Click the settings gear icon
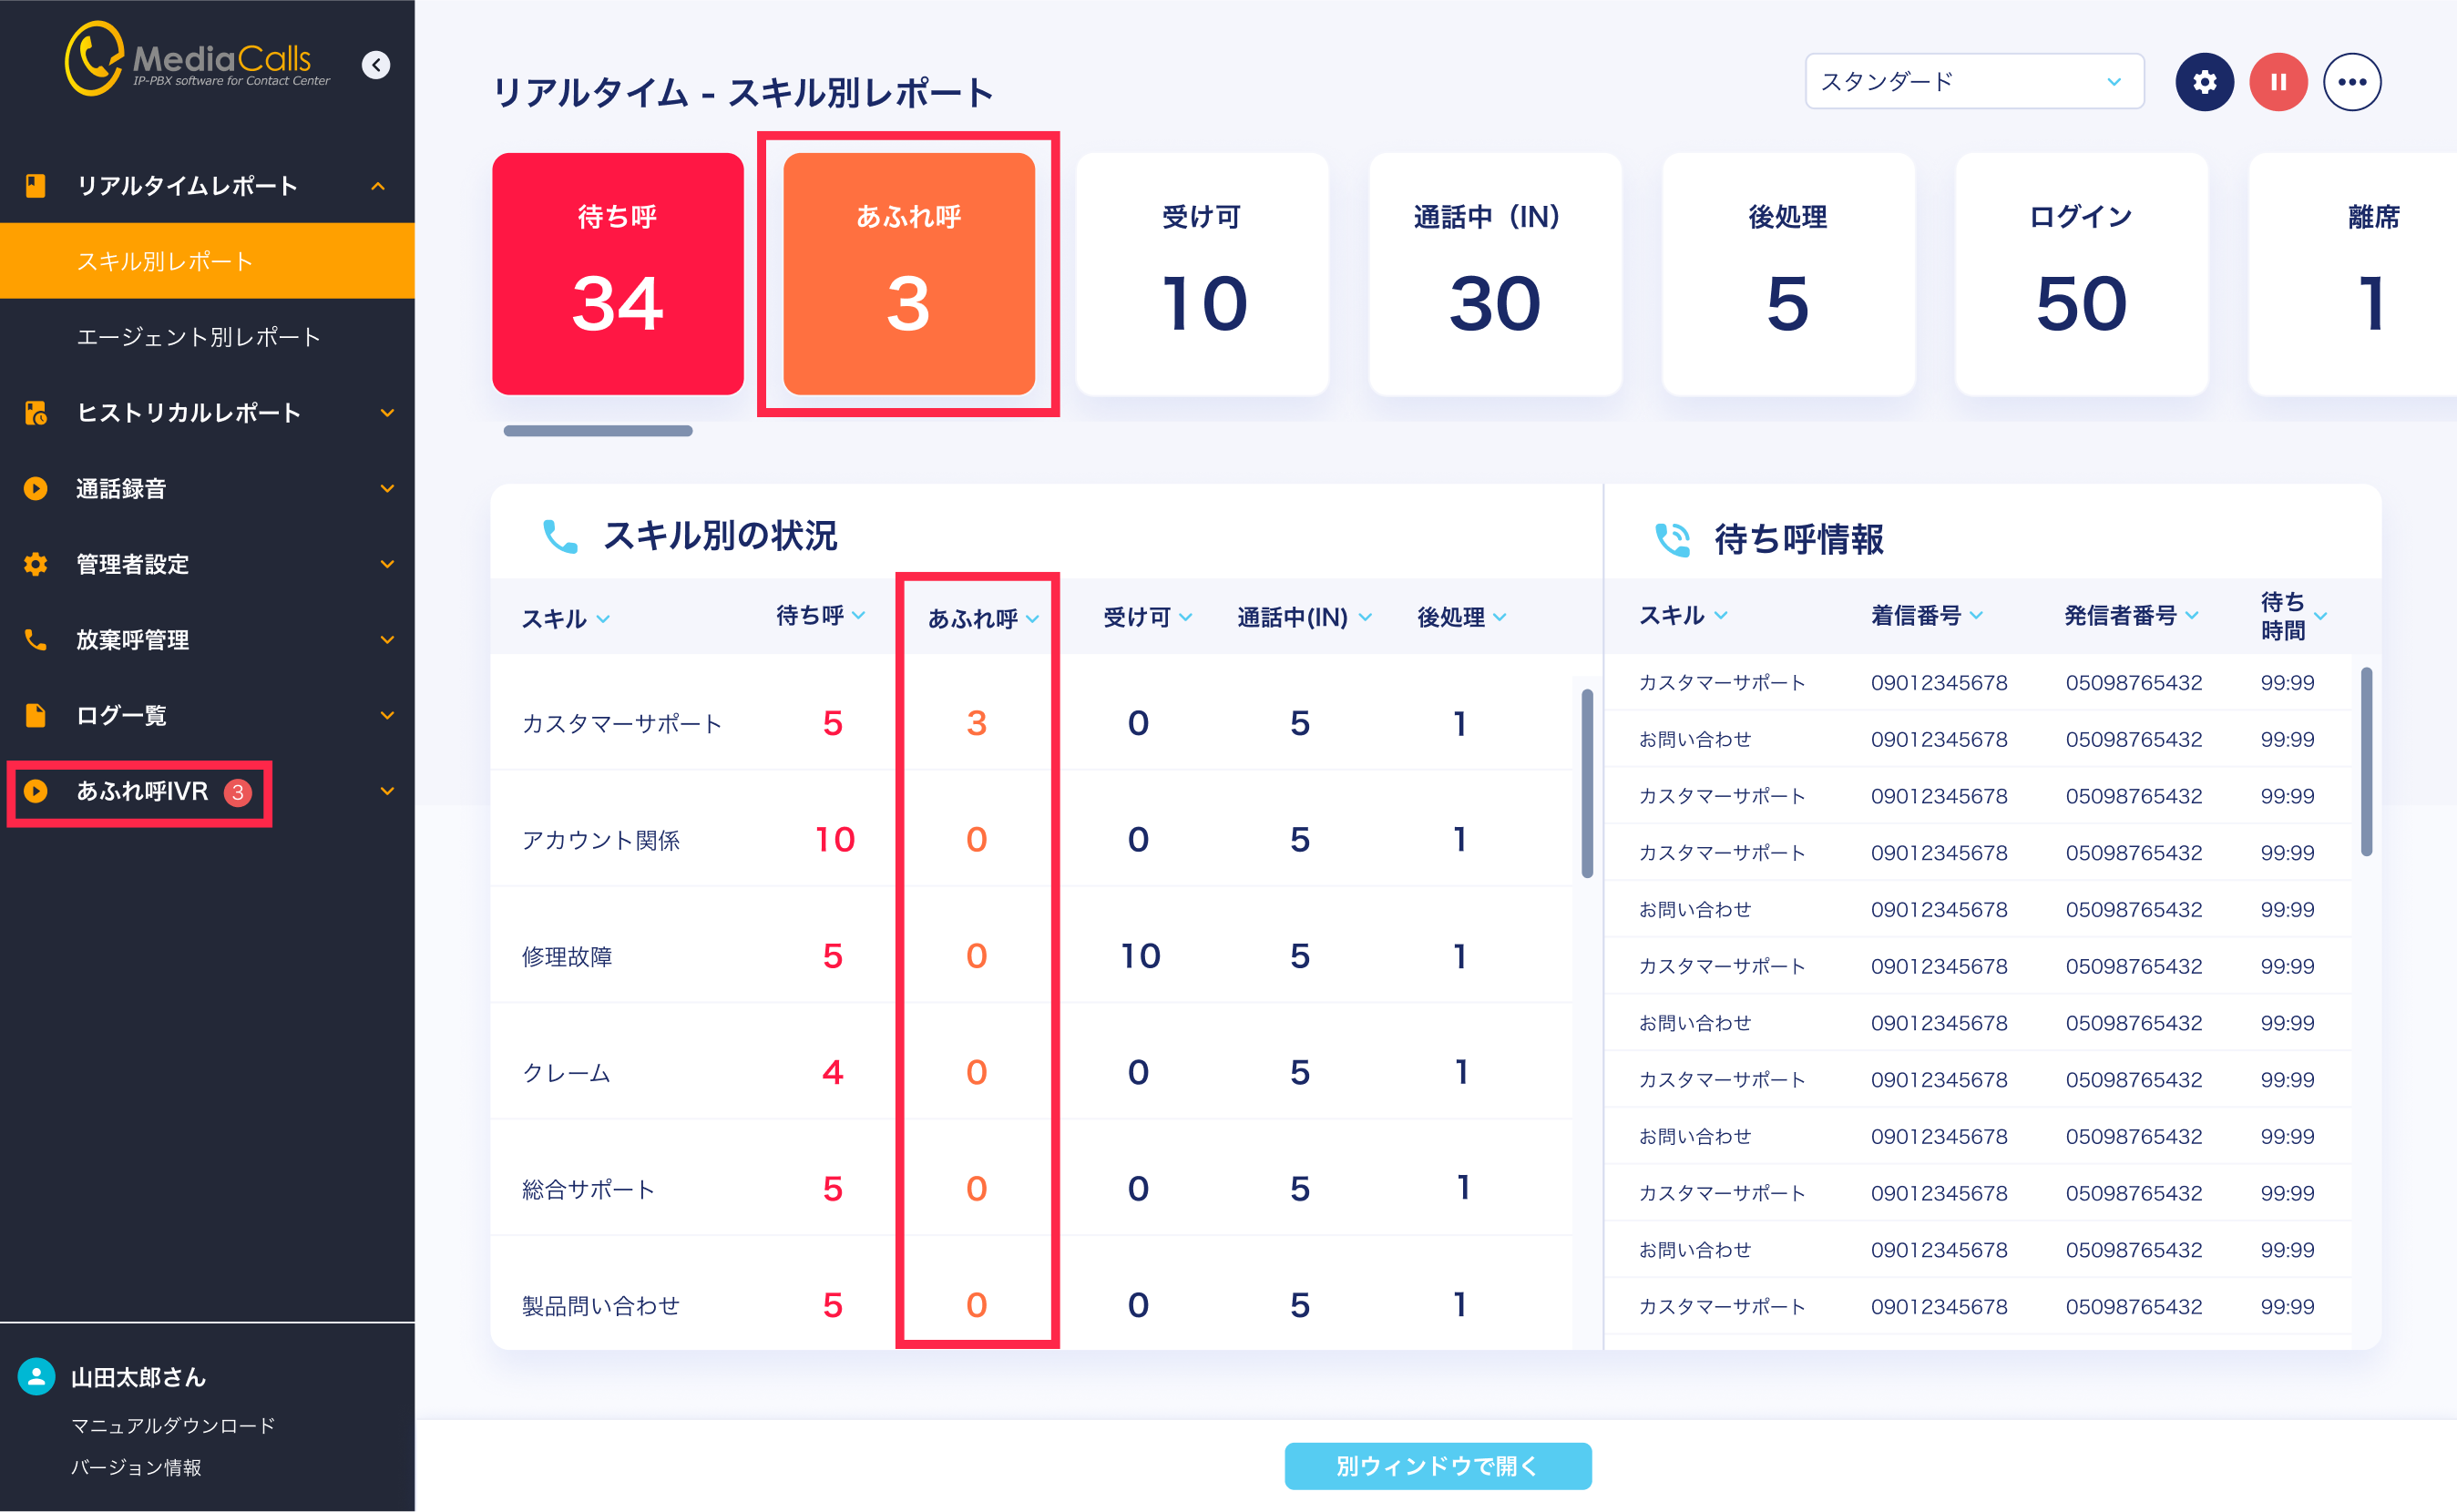 click(x=2203, y=82)
